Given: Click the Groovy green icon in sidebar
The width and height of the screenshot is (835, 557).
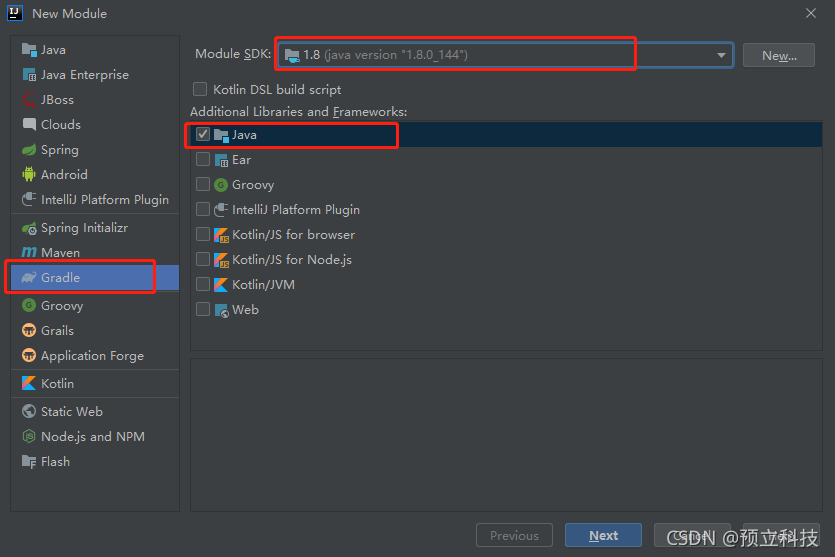Looking at the screenshot, I should [29, 305].
